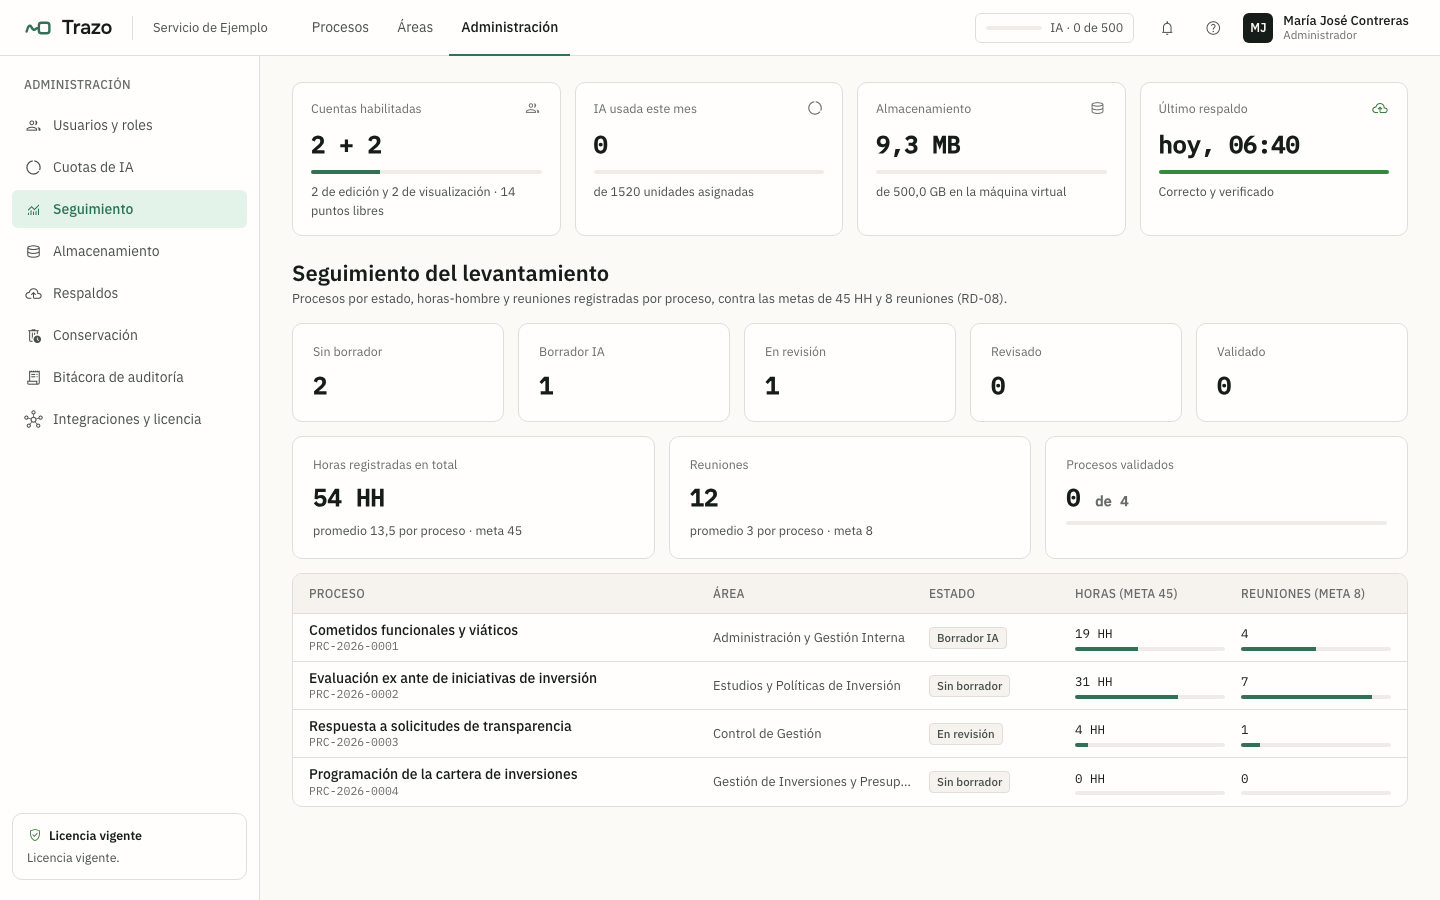
Task: Click the Validado summary card
Action: tap(1302, 372)
